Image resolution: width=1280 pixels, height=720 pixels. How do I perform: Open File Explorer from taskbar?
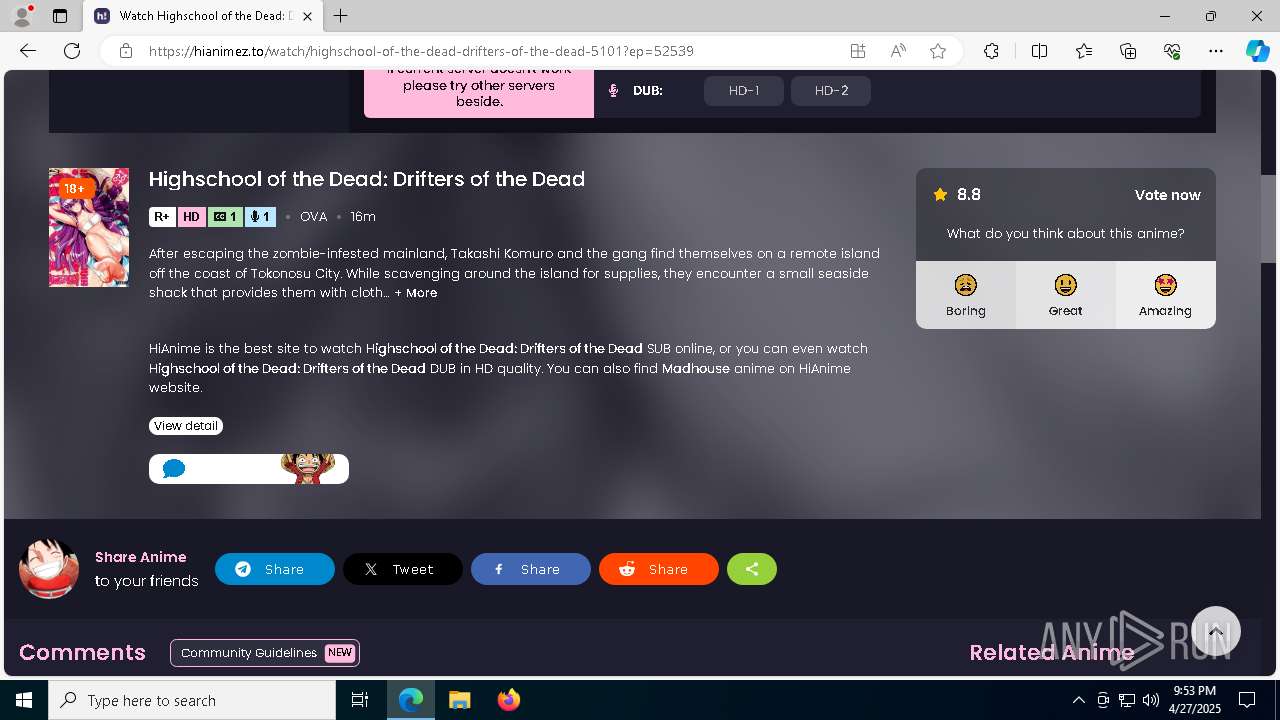click(459, 700)
